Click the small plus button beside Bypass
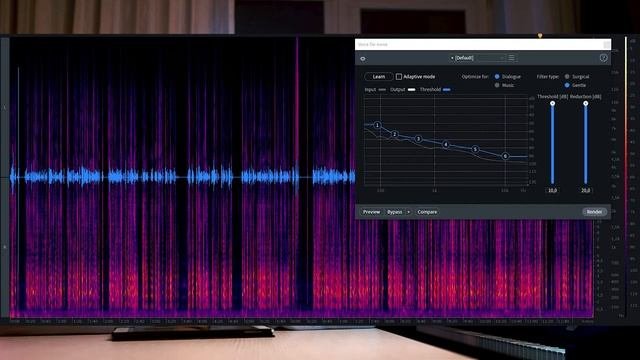Image resolution: width=640 pixels, height=360 pixels. click(408, 212)
